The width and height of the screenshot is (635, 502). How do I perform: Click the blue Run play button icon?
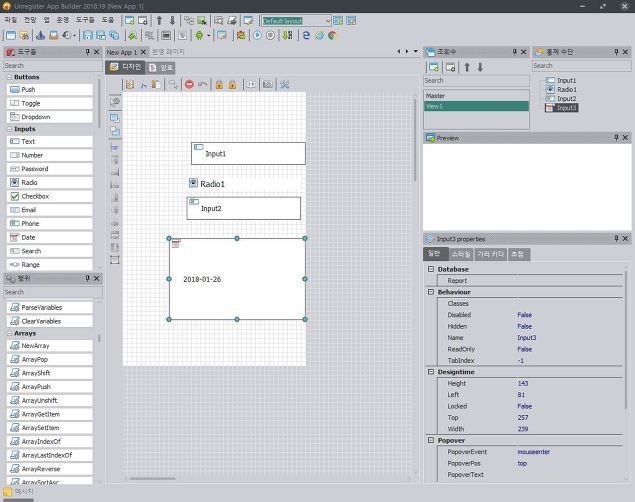pyautogui.click(x=257, y=36)
